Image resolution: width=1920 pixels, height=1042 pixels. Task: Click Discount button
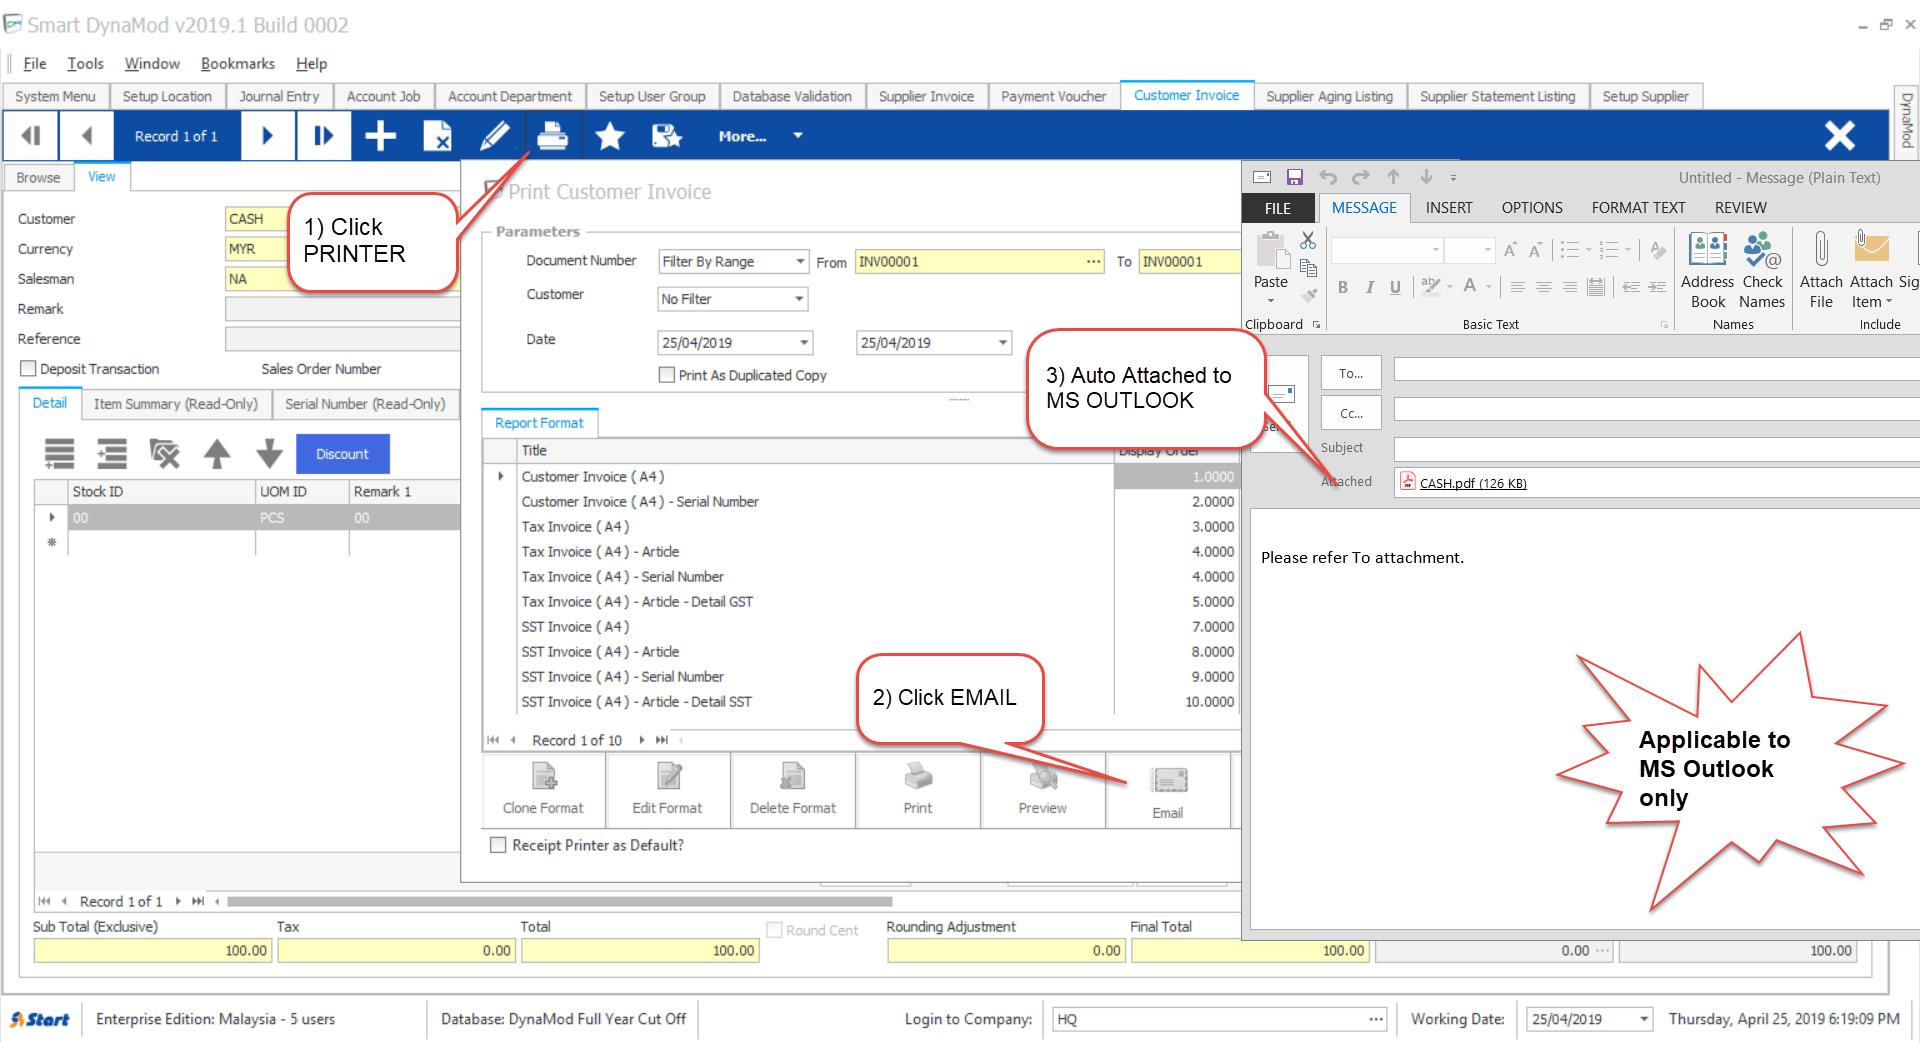342,454
